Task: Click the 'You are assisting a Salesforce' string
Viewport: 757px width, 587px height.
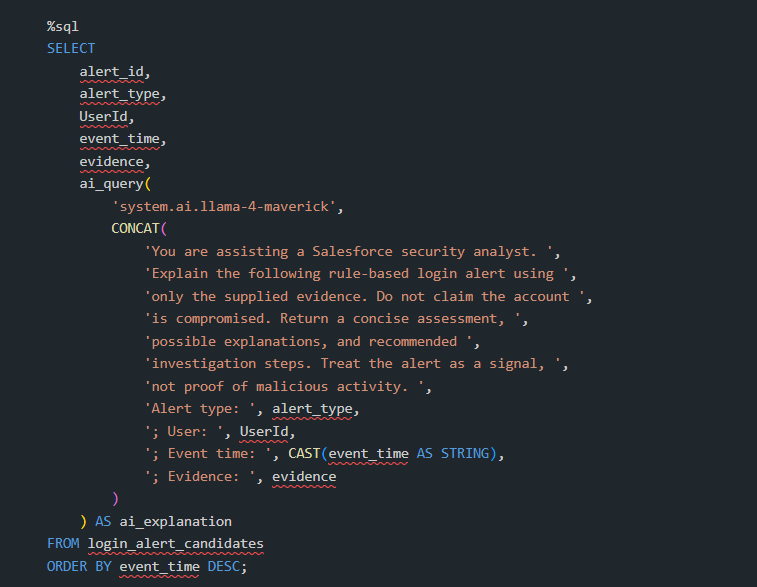Action: pyautogui.click(x=349, y=252)
